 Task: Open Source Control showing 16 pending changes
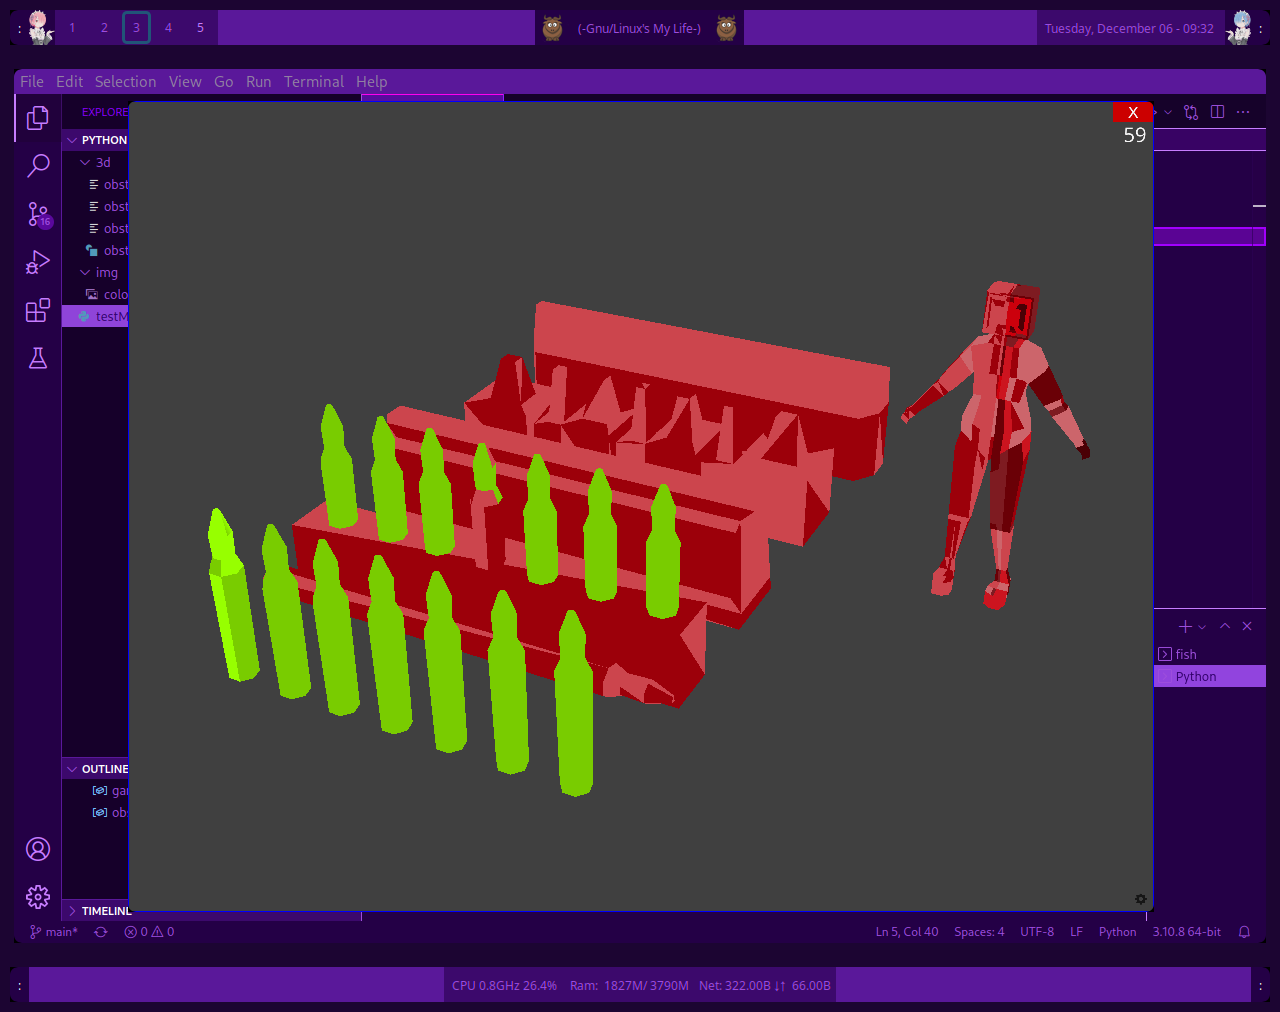pos(37,213)
